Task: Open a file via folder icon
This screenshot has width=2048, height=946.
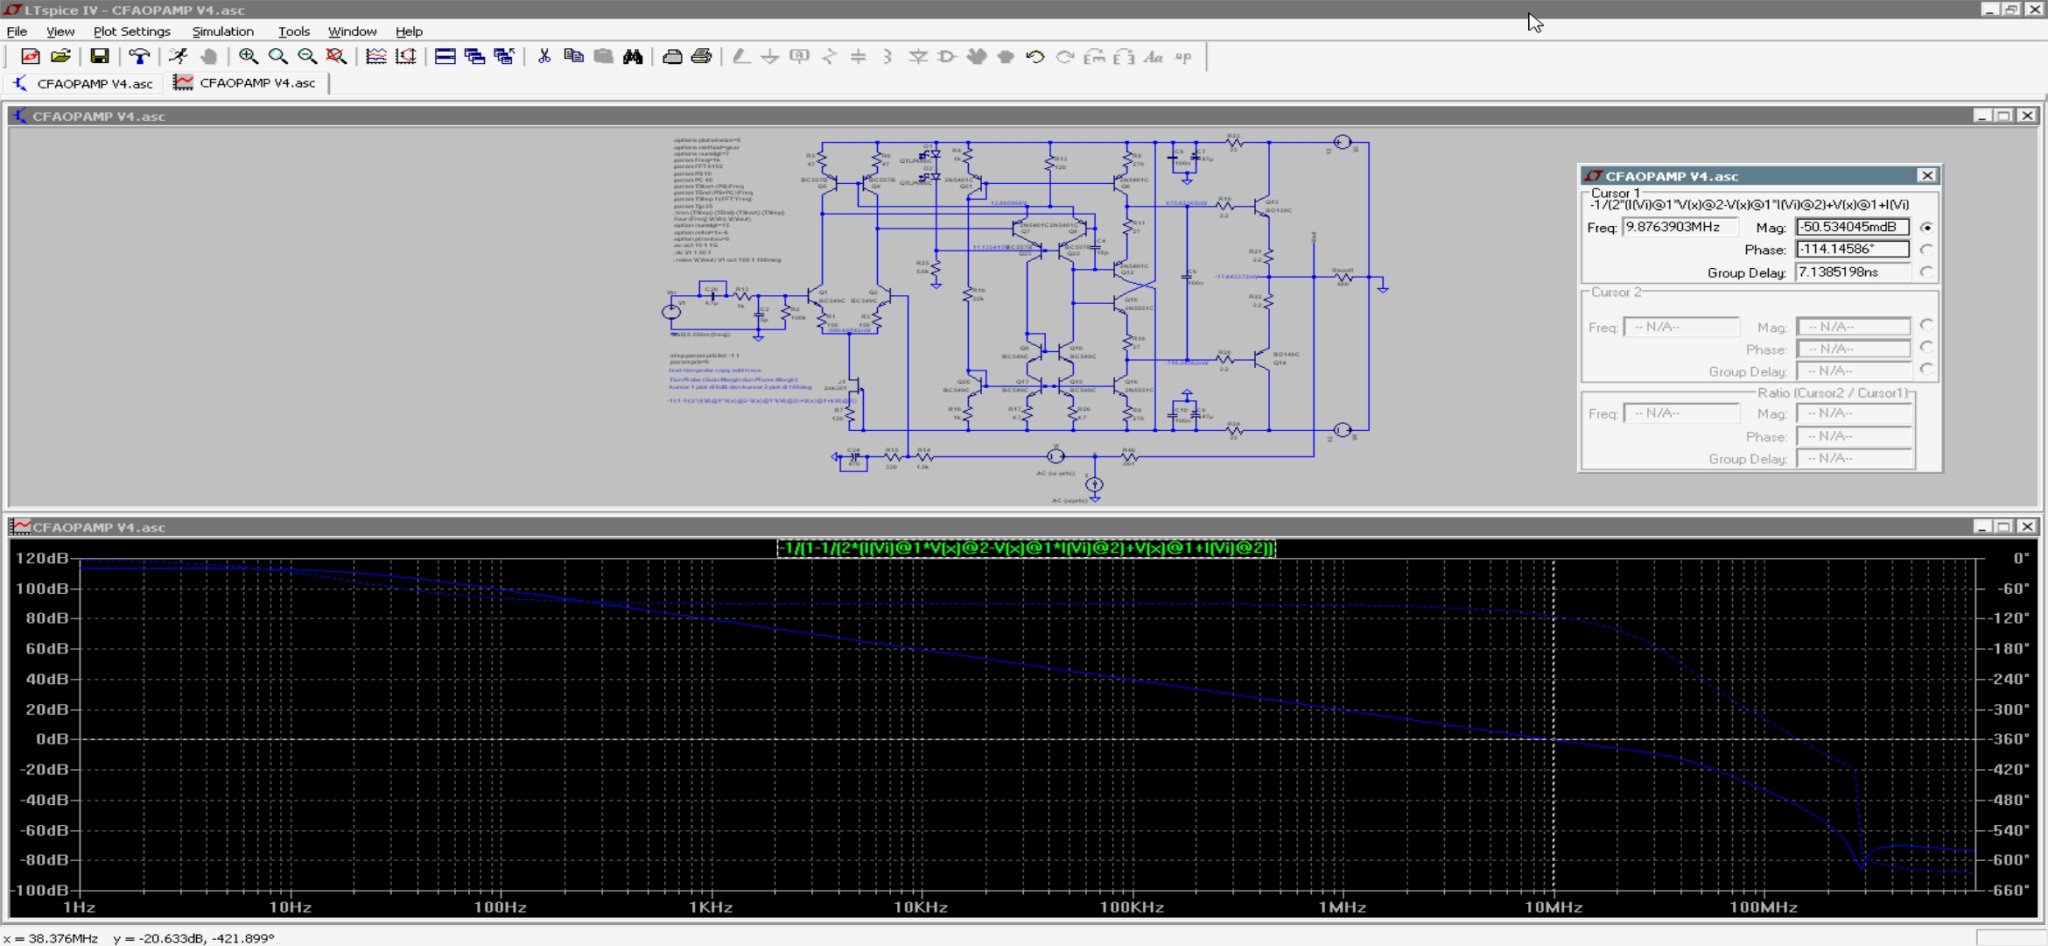Action: (x=61, y=57)
